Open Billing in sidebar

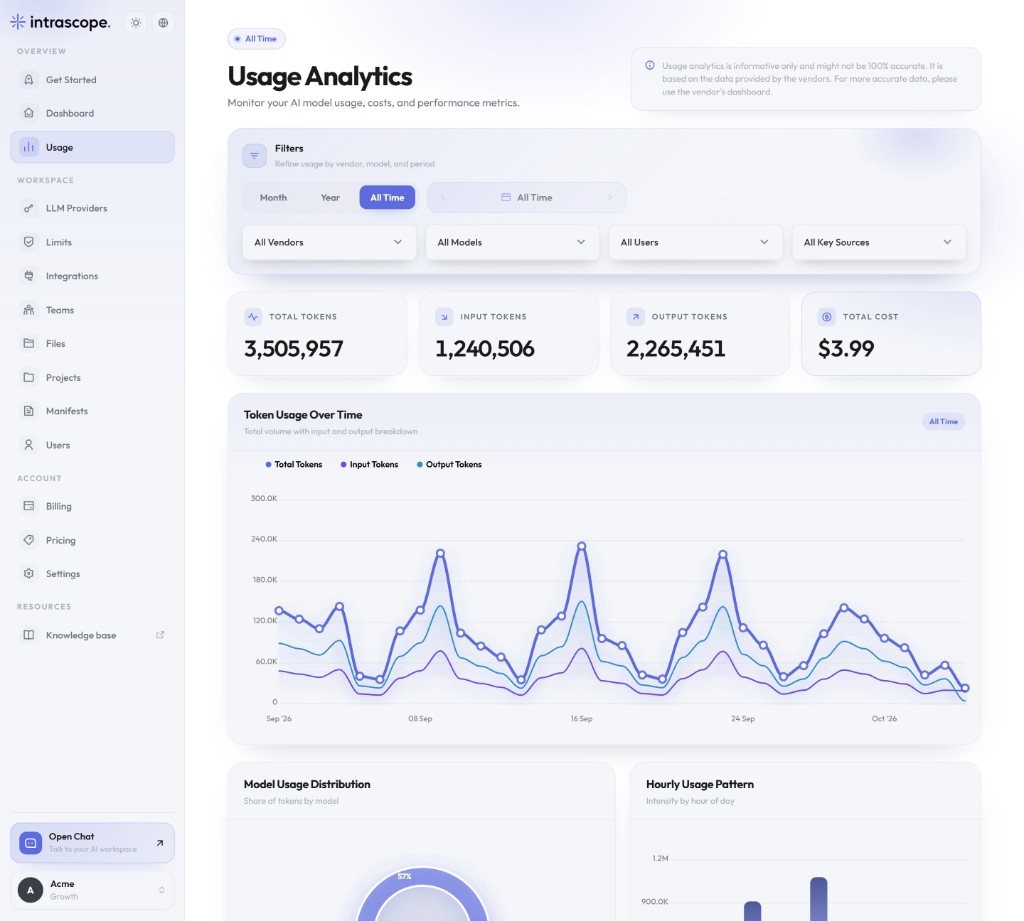[x=92, y=506]
